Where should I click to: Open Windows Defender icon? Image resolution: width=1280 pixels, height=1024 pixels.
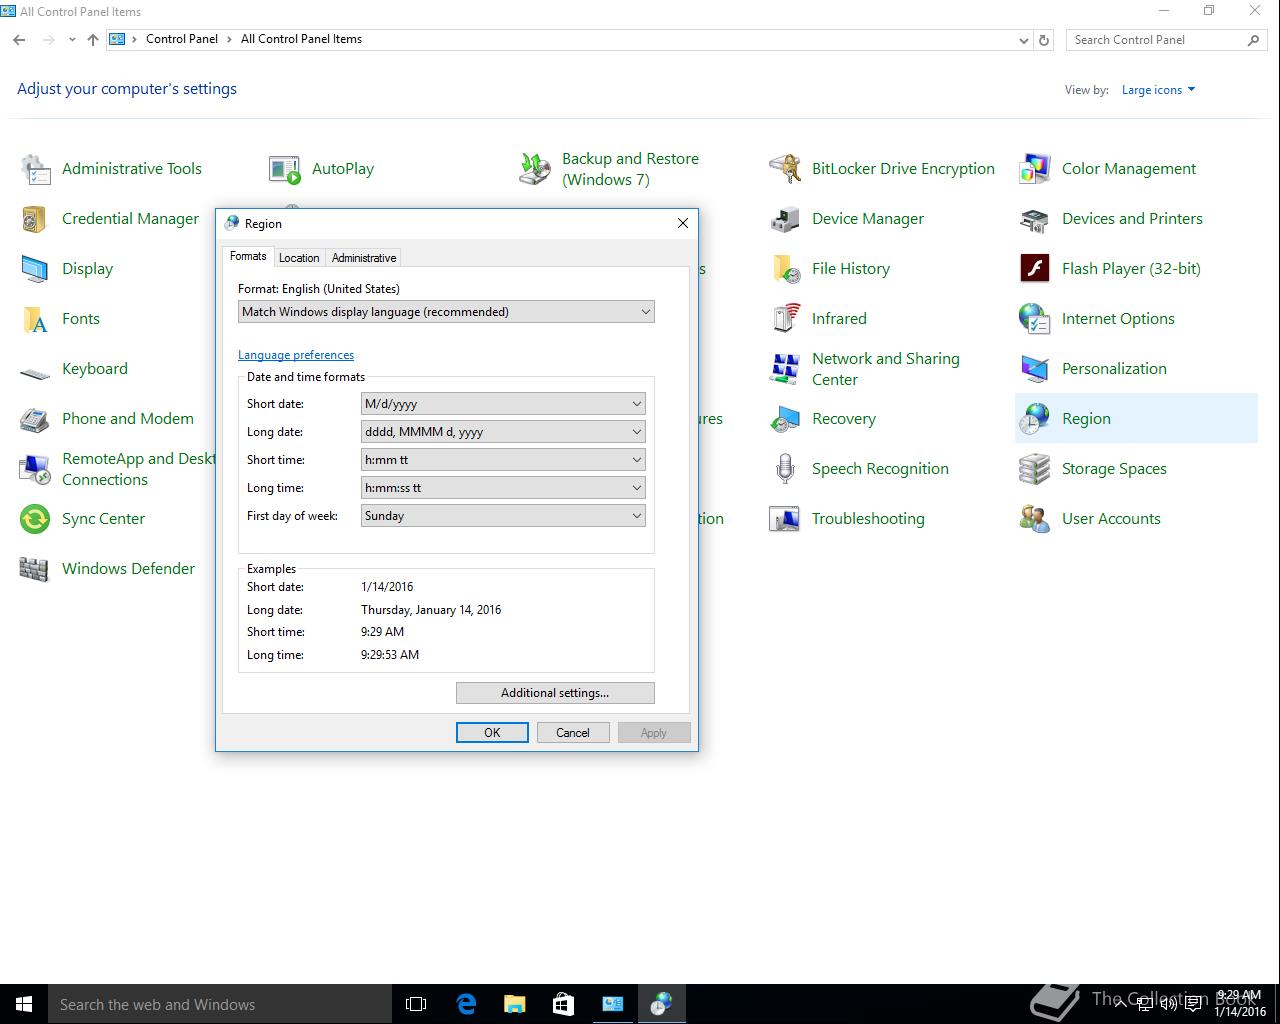pos(35,569)
